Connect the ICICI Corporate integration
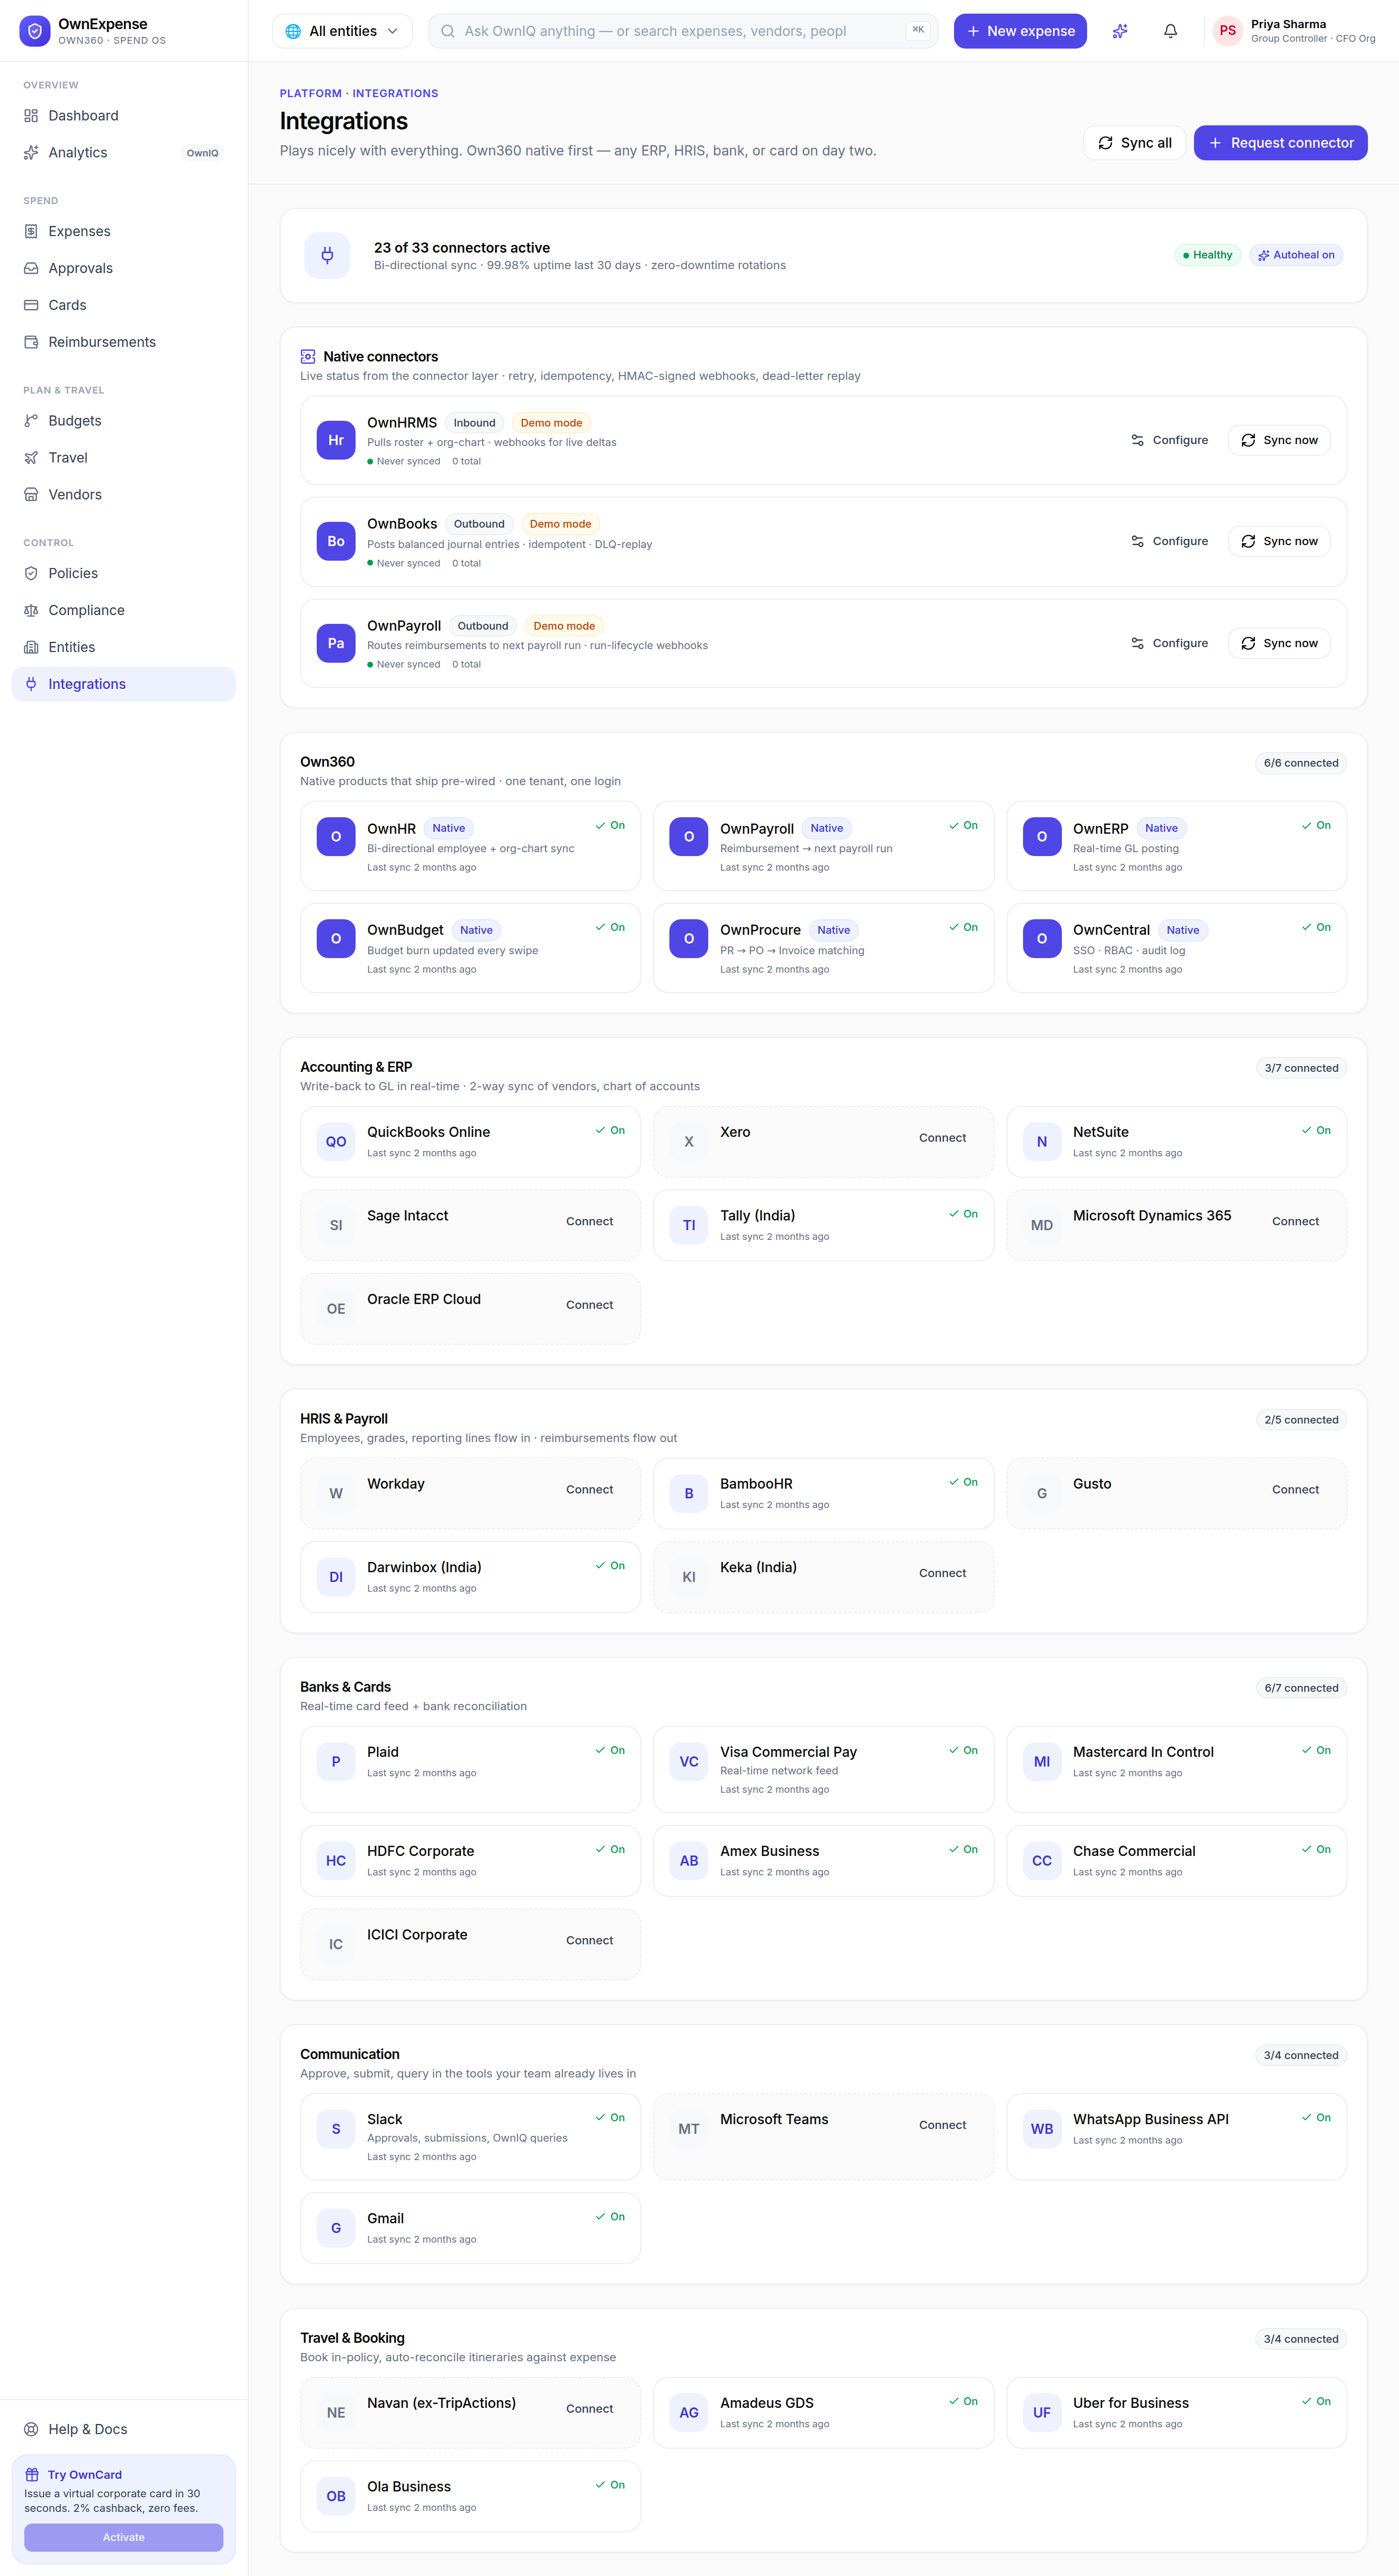1399x2576 pixels. 589,1940
